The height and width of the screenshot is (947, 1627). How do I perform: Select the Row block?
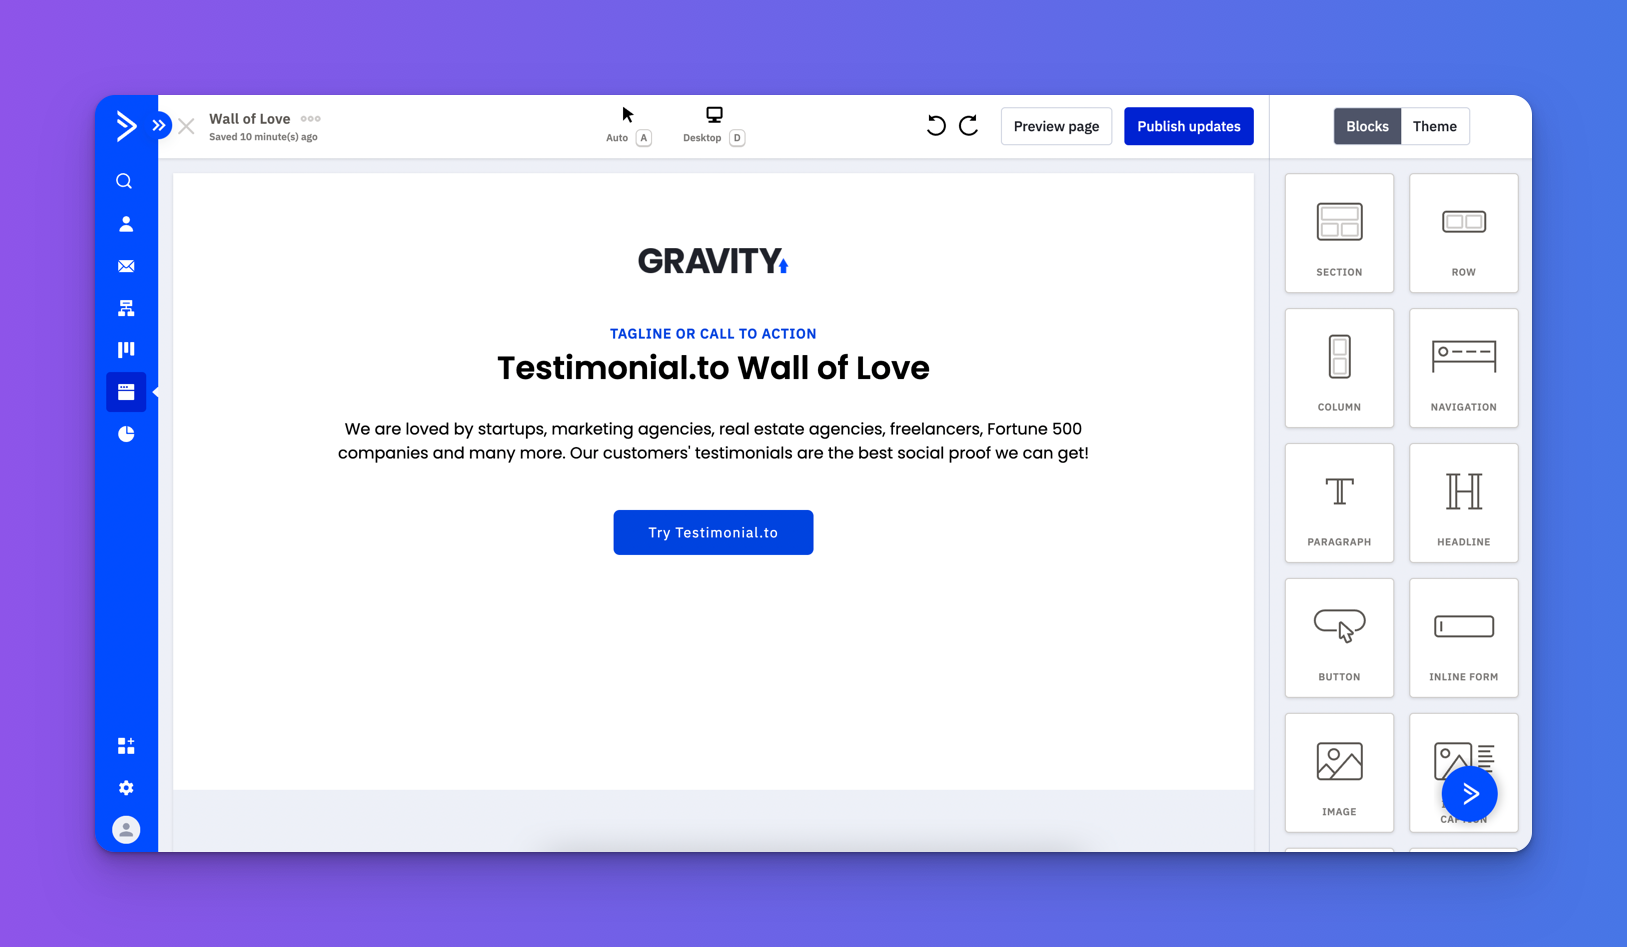[x=1464, y=233]
